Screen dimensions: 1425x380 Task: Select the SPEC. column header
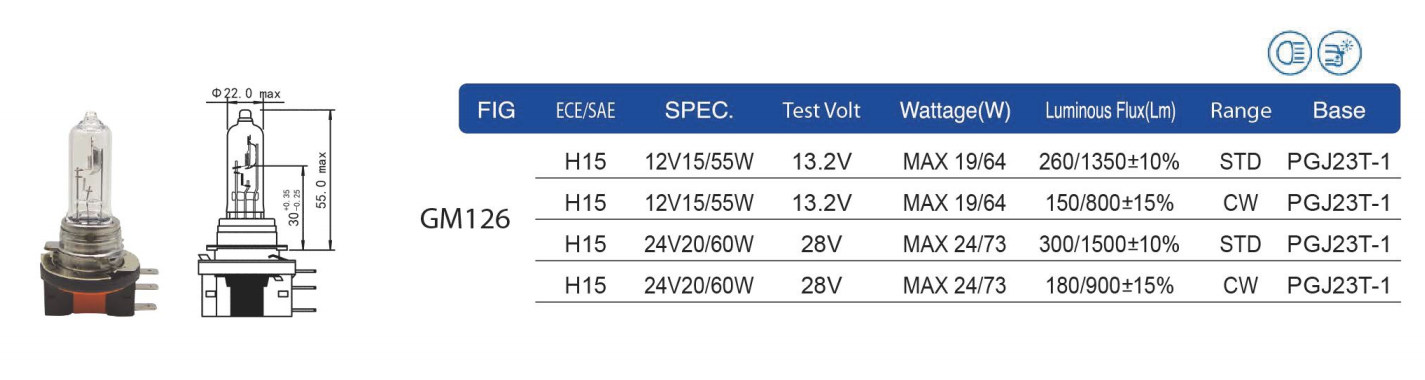(699, 111)
